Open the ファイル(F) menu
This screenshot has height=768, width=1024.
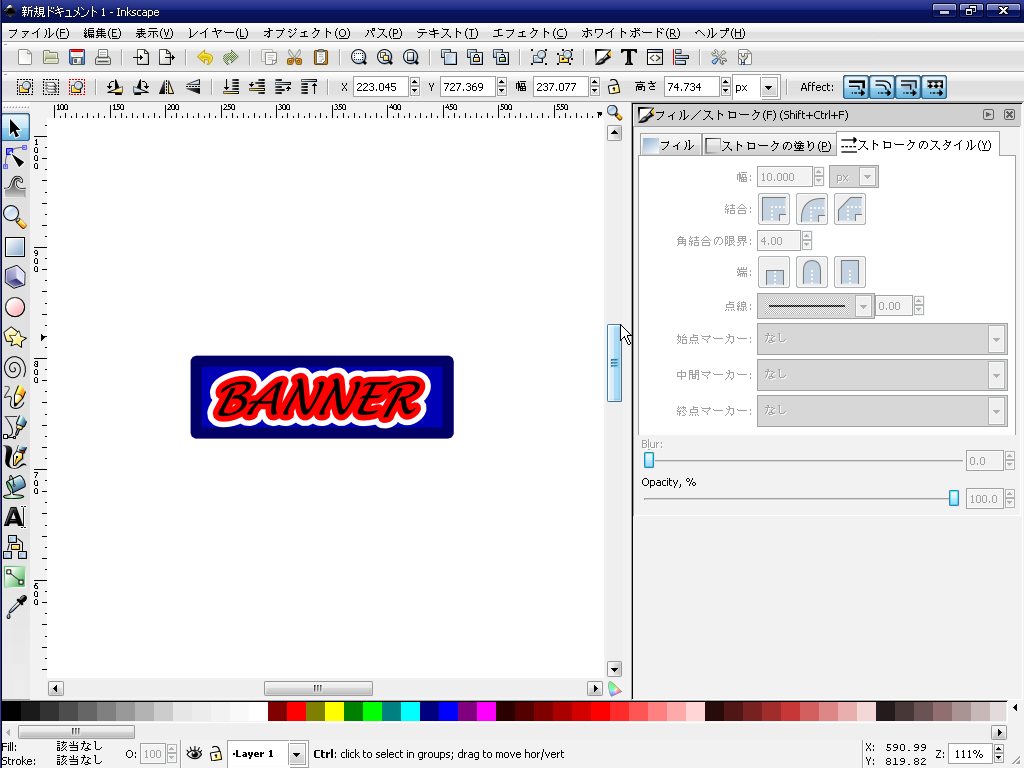pyautogui.click(x=39, y=33)
